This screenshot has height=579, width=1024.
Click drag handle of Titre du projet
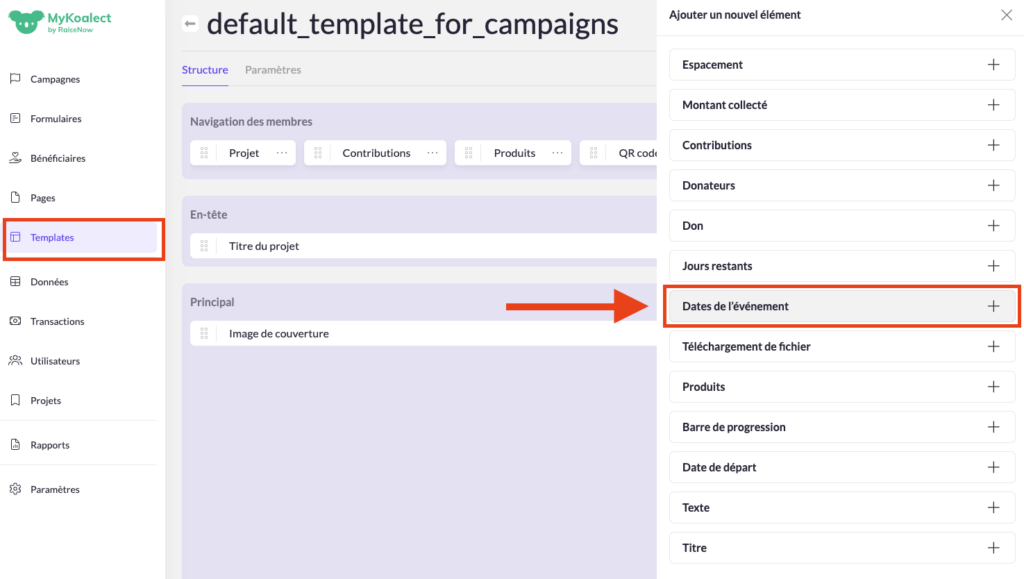pos(204,246)
